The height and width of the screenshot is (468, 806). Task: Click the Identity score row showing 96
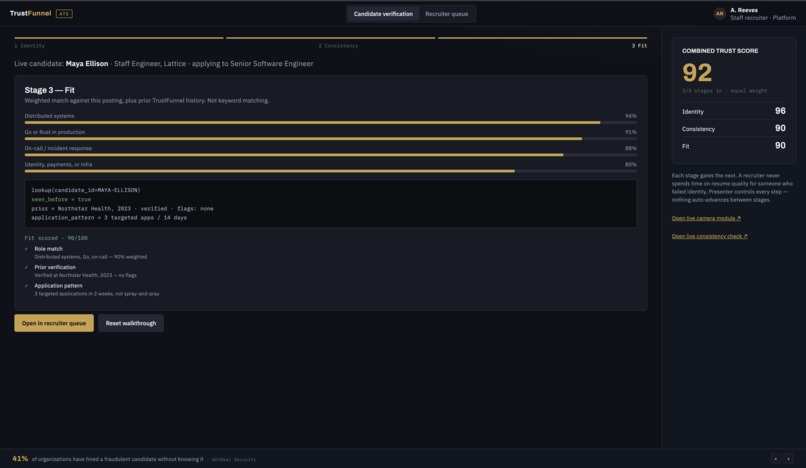pos(734,111)
